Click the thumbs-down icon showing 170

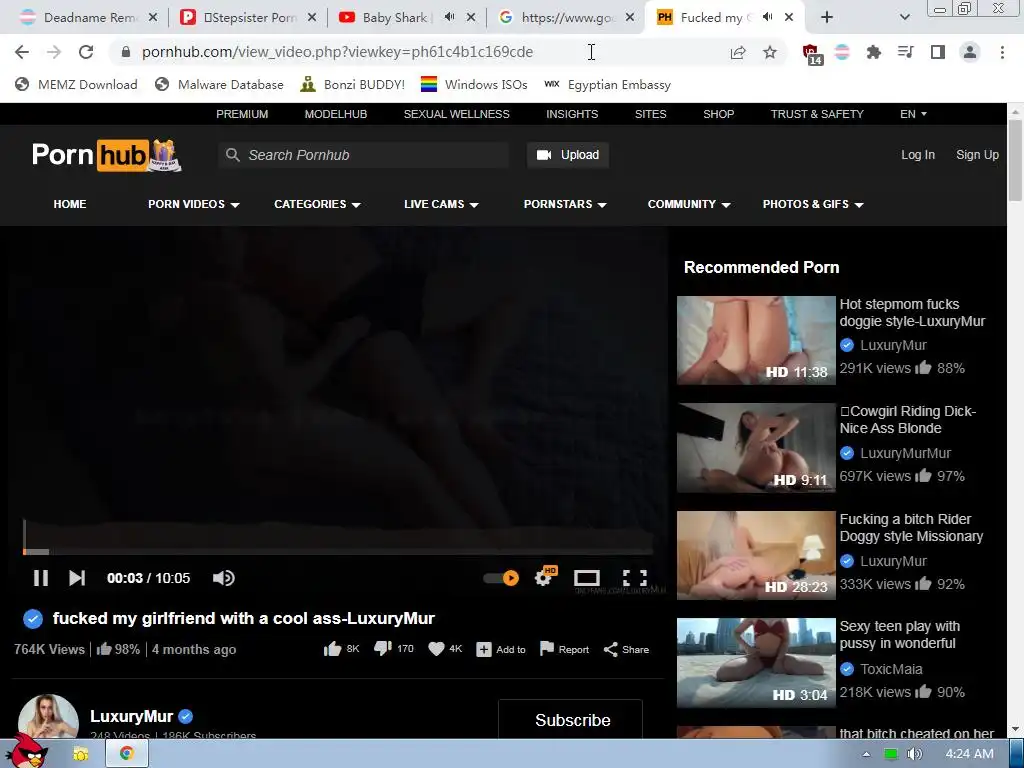pos(383,649)
